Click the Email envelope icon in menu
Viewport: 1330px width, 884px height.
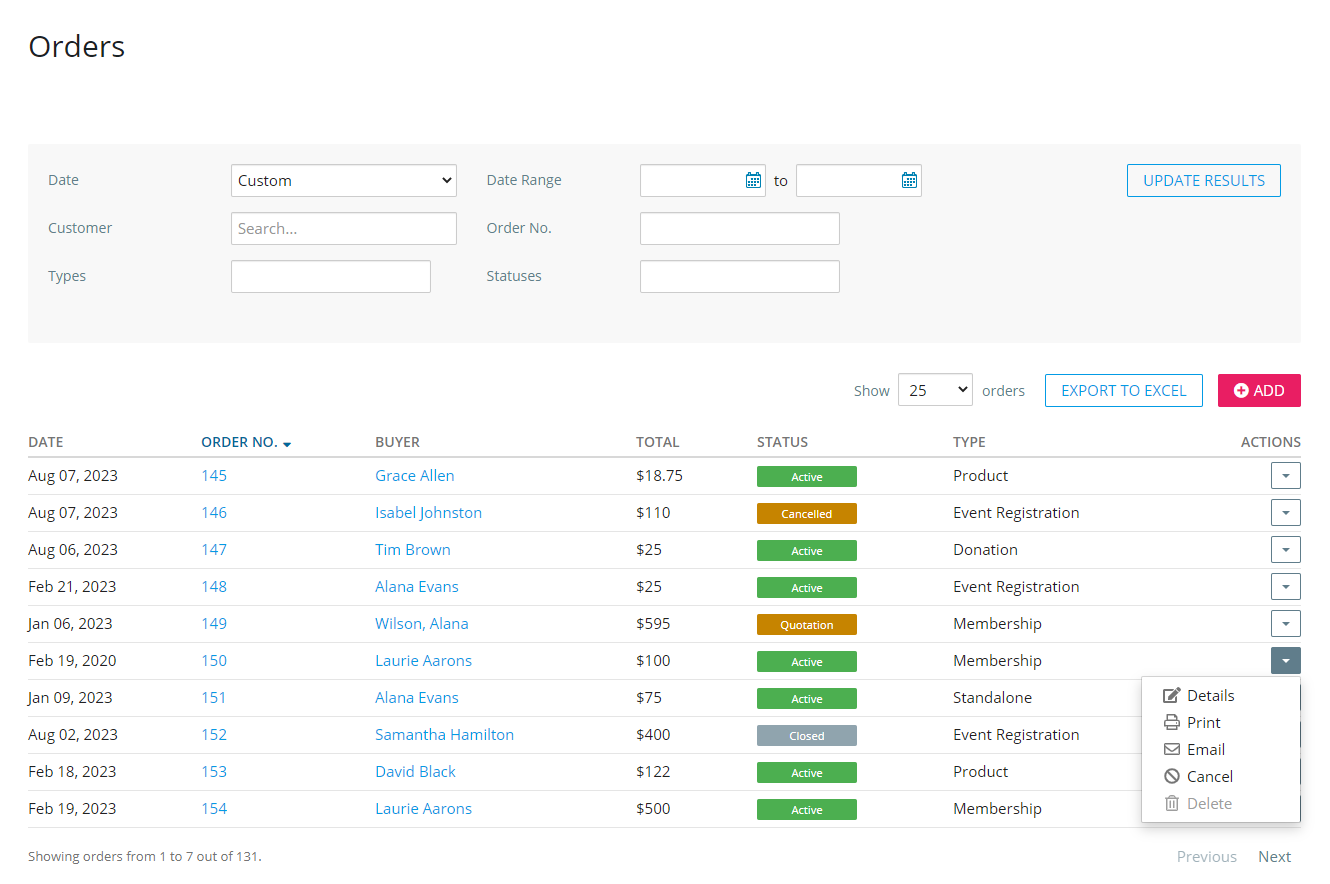(x=1171, y=750)
